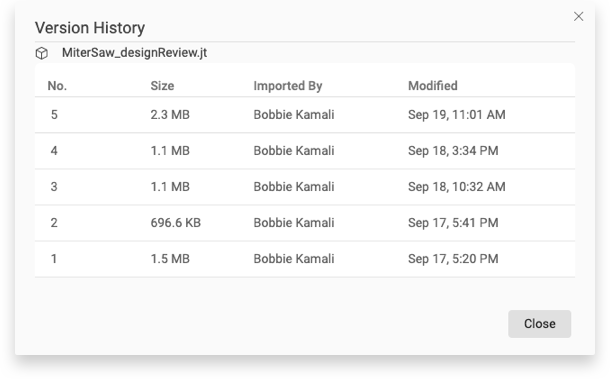Select version modified Sep 19, 11:01 AM
Image resolution: width=610 pixels, height=380 pixels.
[x=457, y=115]
